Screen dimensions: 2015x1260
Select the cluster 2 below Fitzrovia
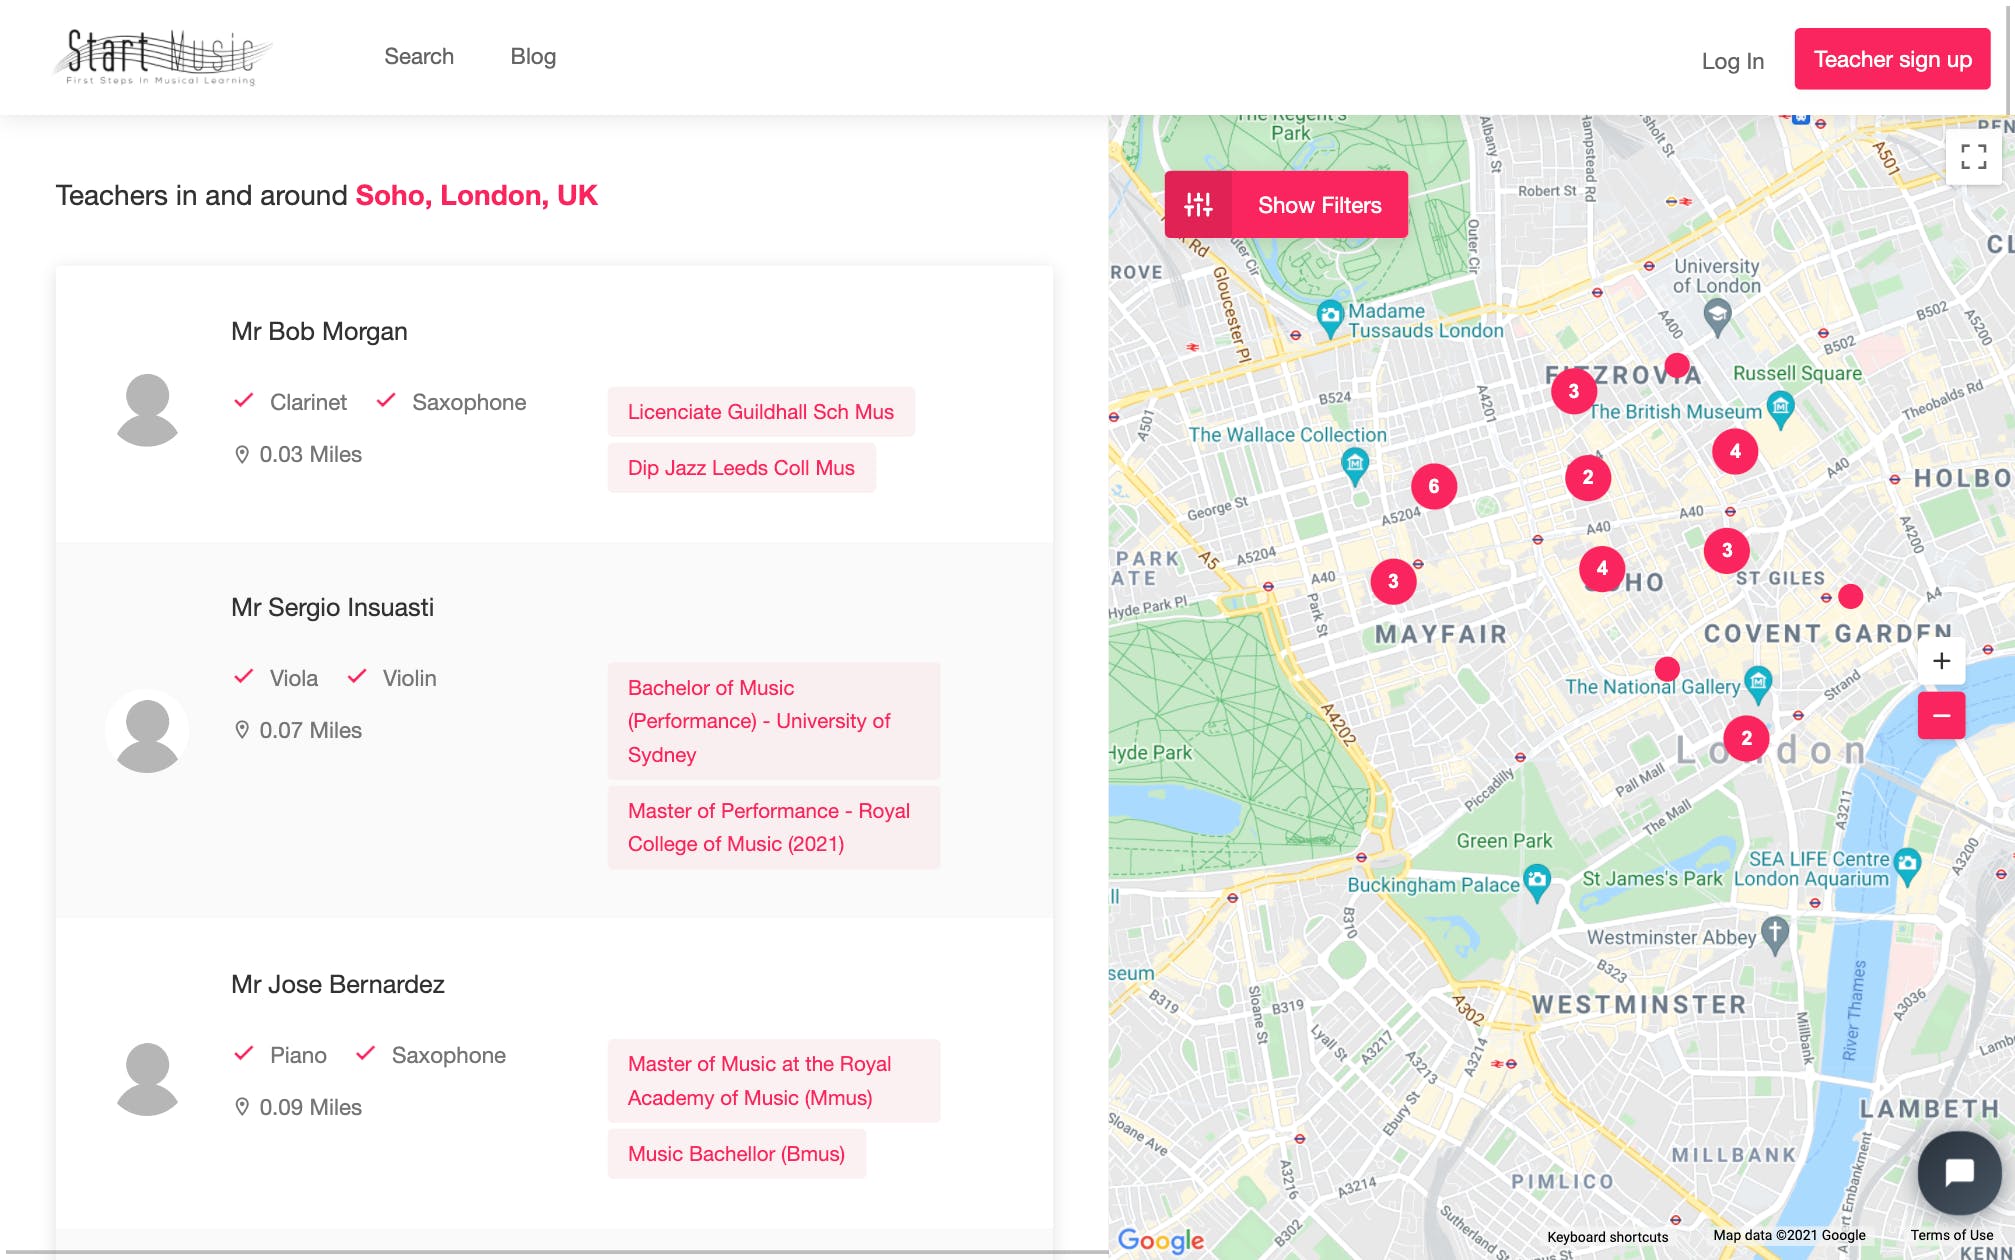1588,478
